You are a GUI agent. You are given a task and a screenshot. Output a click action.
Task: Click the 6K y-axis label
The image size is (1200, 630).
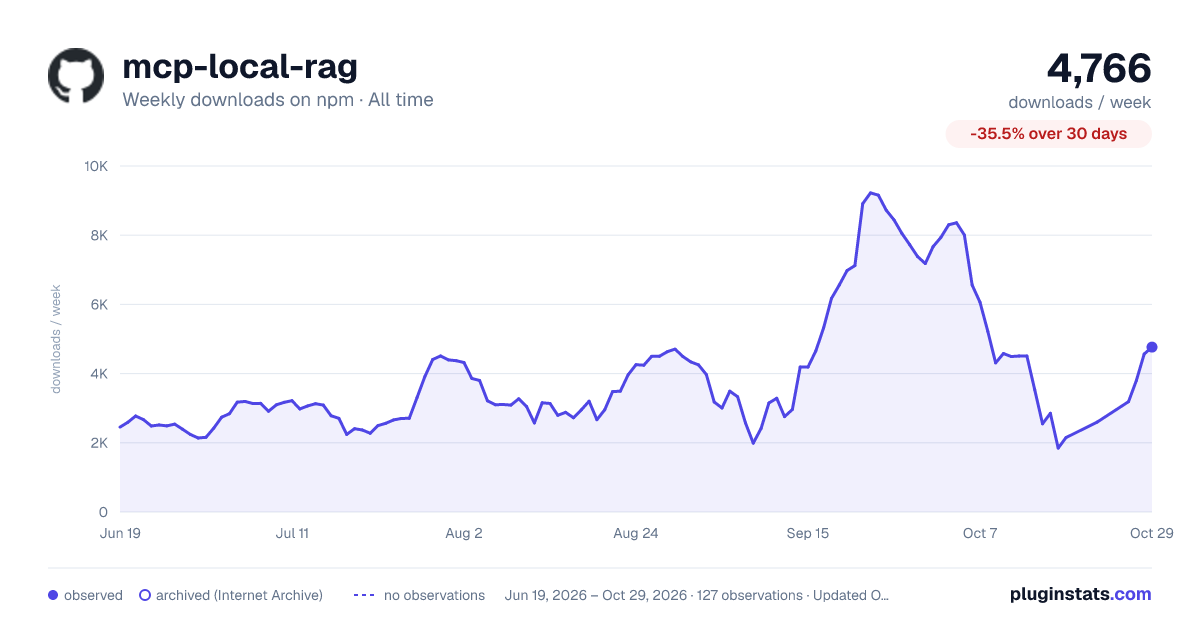[100, 304]
